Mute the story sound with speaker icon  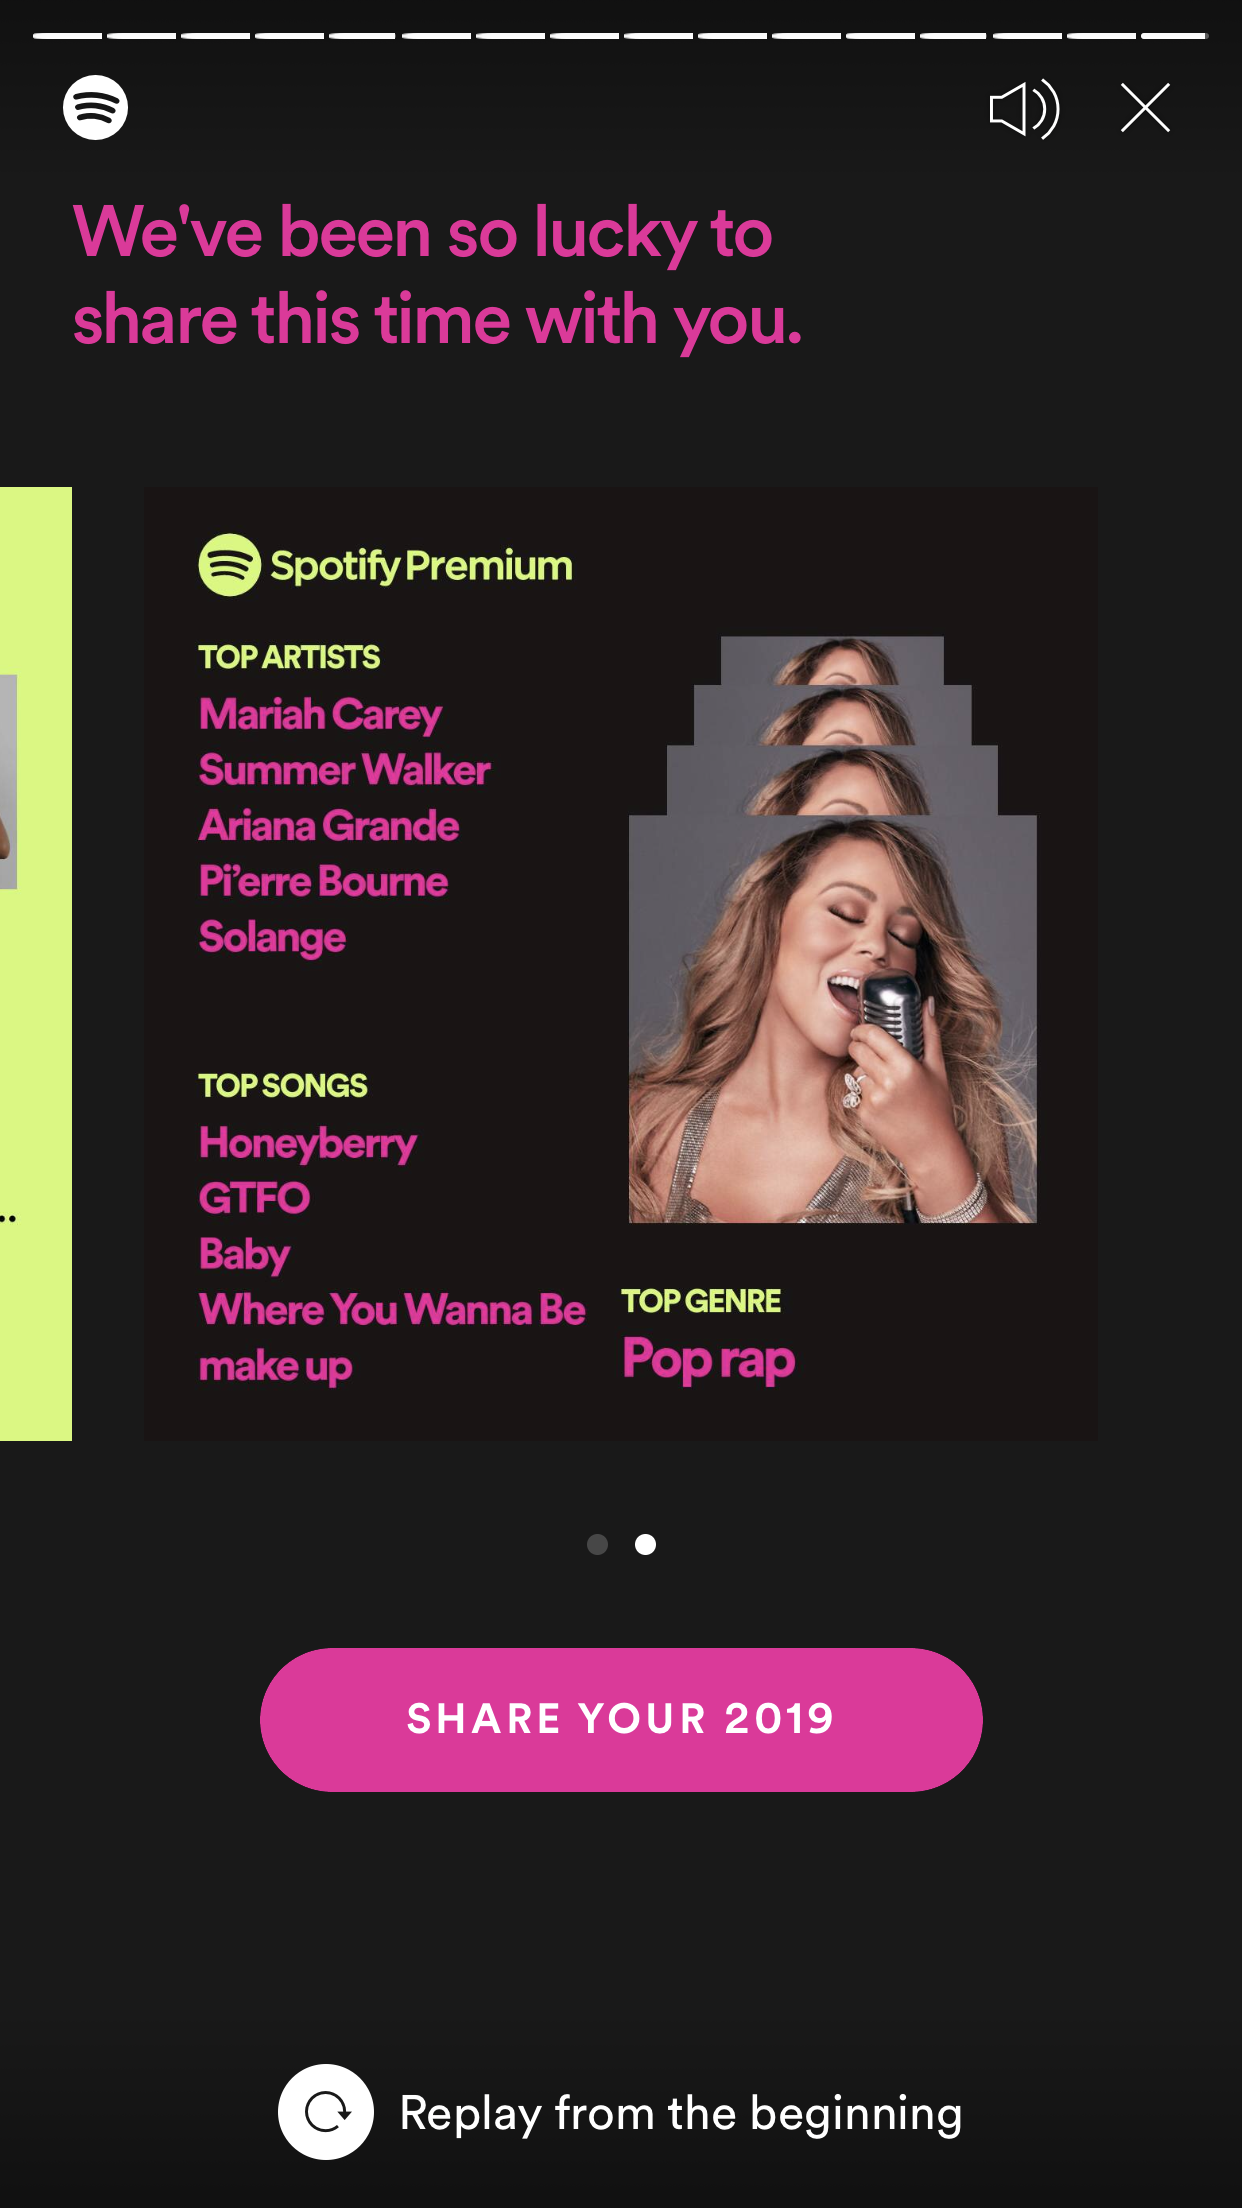pos(1024,108)
